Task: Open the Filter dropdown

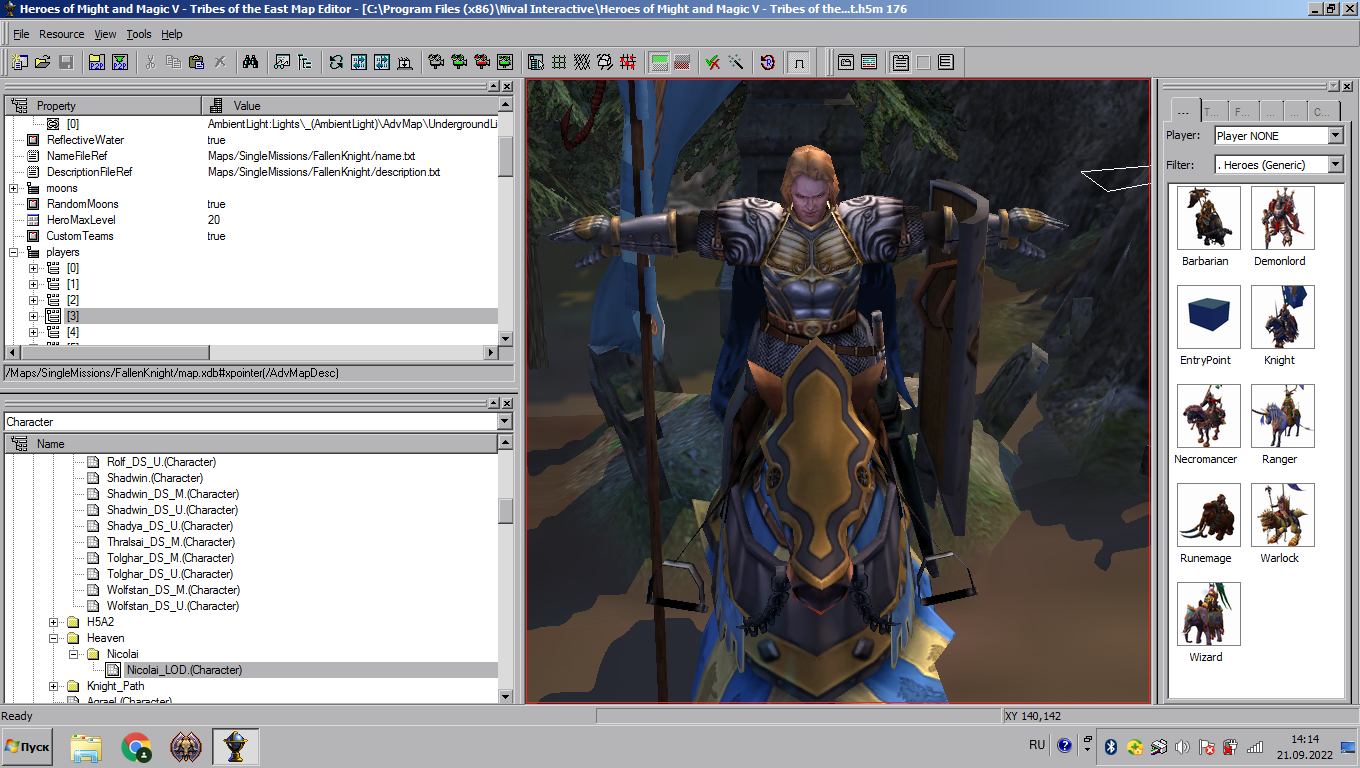Action: point(1335,164)
